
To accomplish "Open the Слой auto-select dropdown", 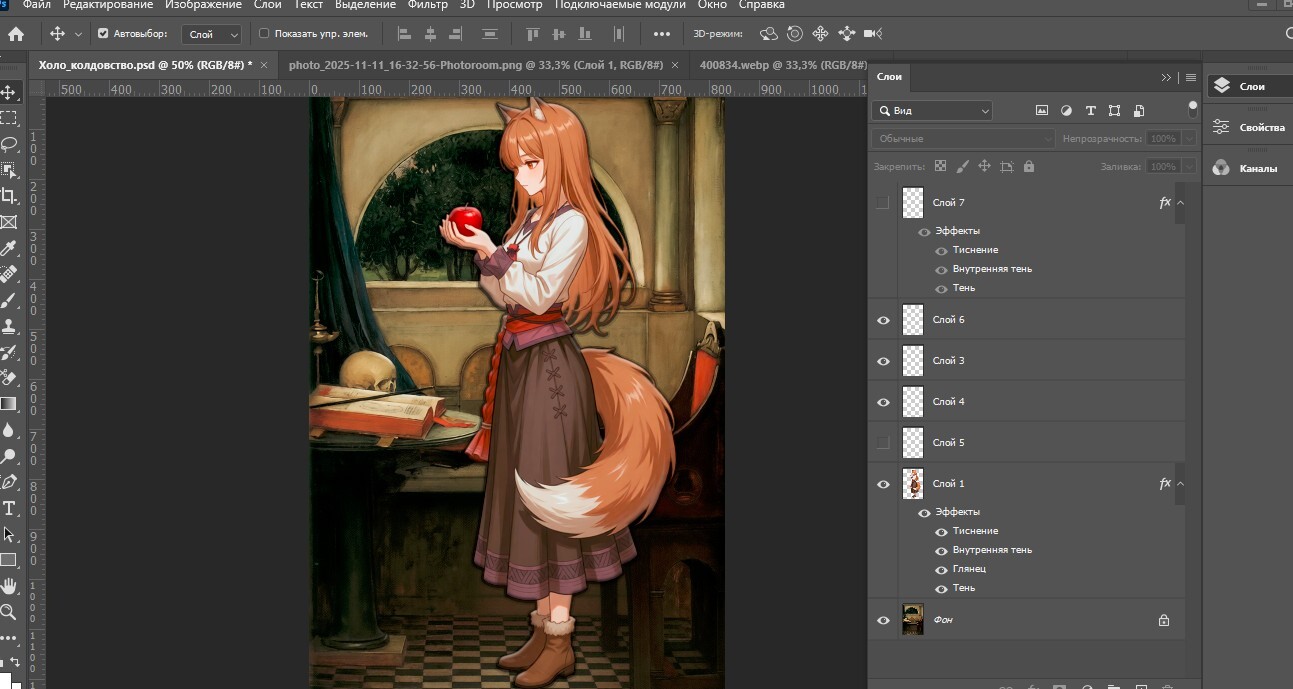I will click(212, 34).
